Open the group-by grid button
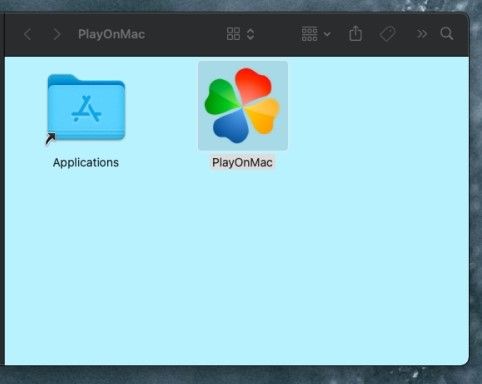 coord(309,34)
